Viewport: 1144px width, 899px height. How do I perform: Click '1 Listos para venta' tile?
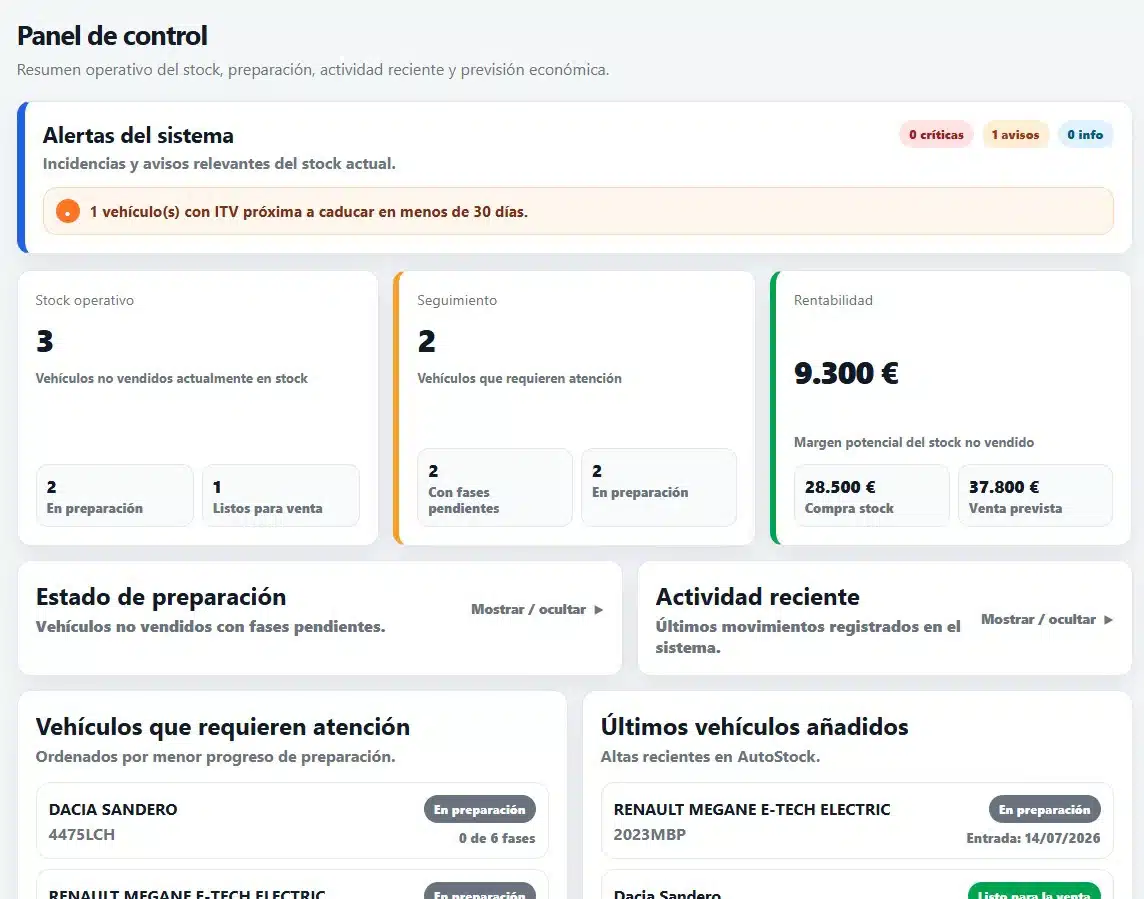coord(281,495)
